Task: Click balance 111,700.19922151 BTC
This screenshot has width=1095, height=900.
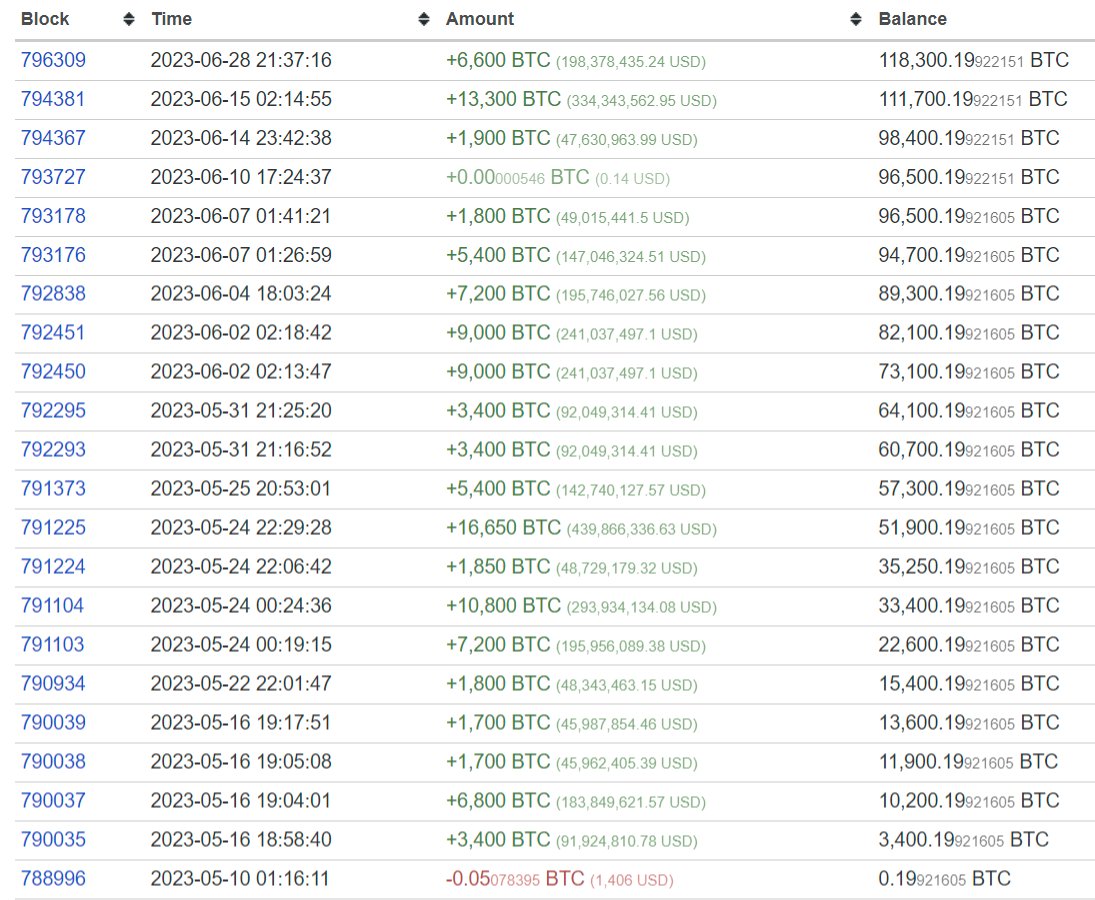Action: coord(973,99)
